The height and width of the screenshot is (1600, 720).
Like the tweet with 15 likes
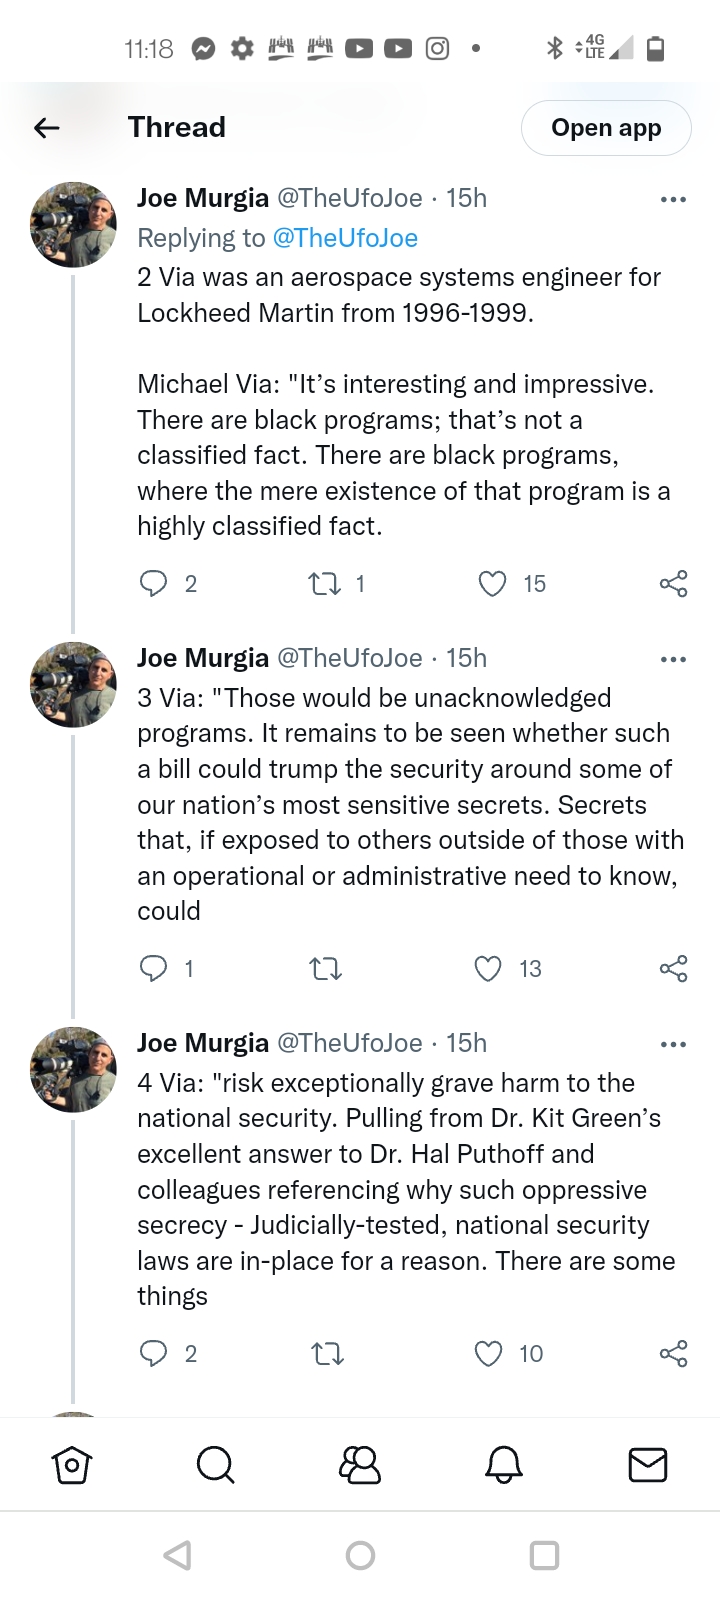pyautogui.click(x=492, y=583)
